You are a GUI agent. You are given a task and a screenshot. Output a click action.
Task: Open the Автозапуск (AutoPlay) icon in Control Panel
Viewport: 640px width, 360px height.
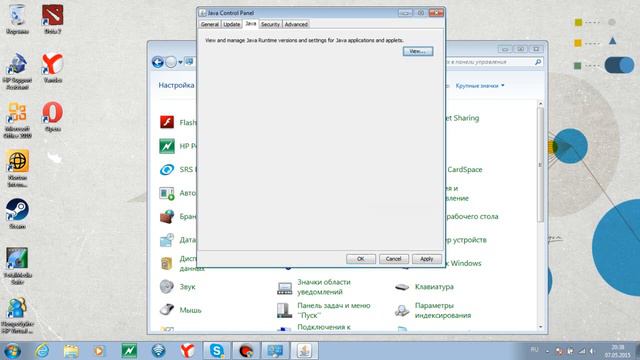[x=167, y=193]
